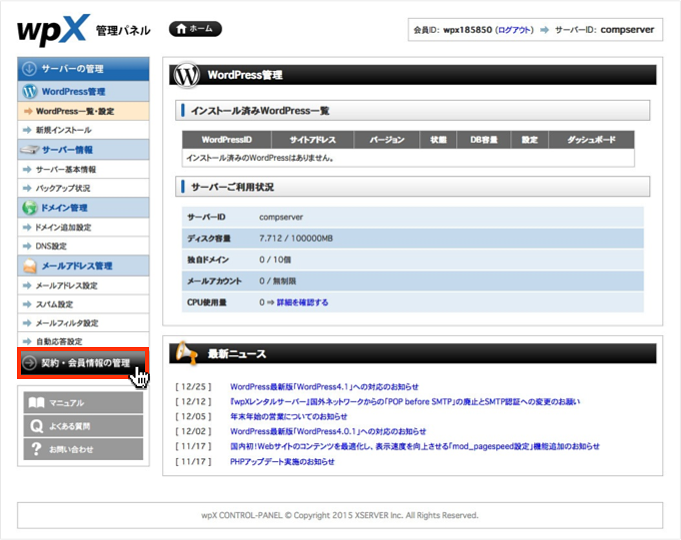Open メールアドレス設定 menu item
This screenshot has width=681, height=540.
[x=83, y=285]
